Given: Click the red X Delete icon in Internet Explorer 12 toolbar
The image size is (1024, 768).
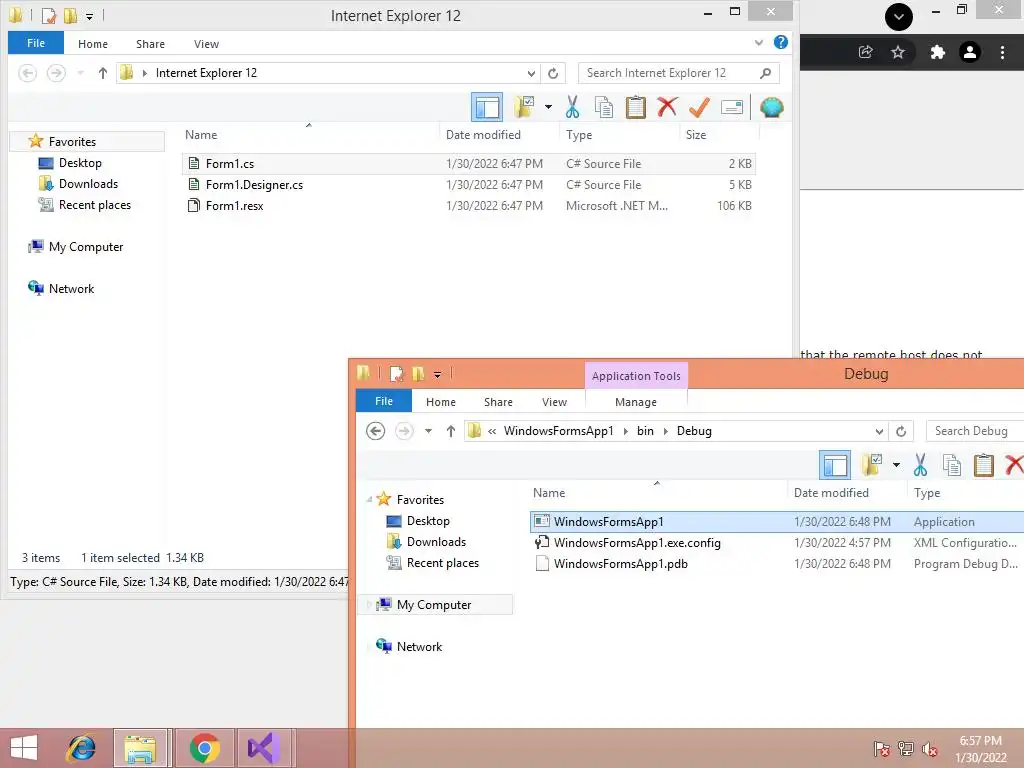Looking at the screenshot, I should coord(667,106).
